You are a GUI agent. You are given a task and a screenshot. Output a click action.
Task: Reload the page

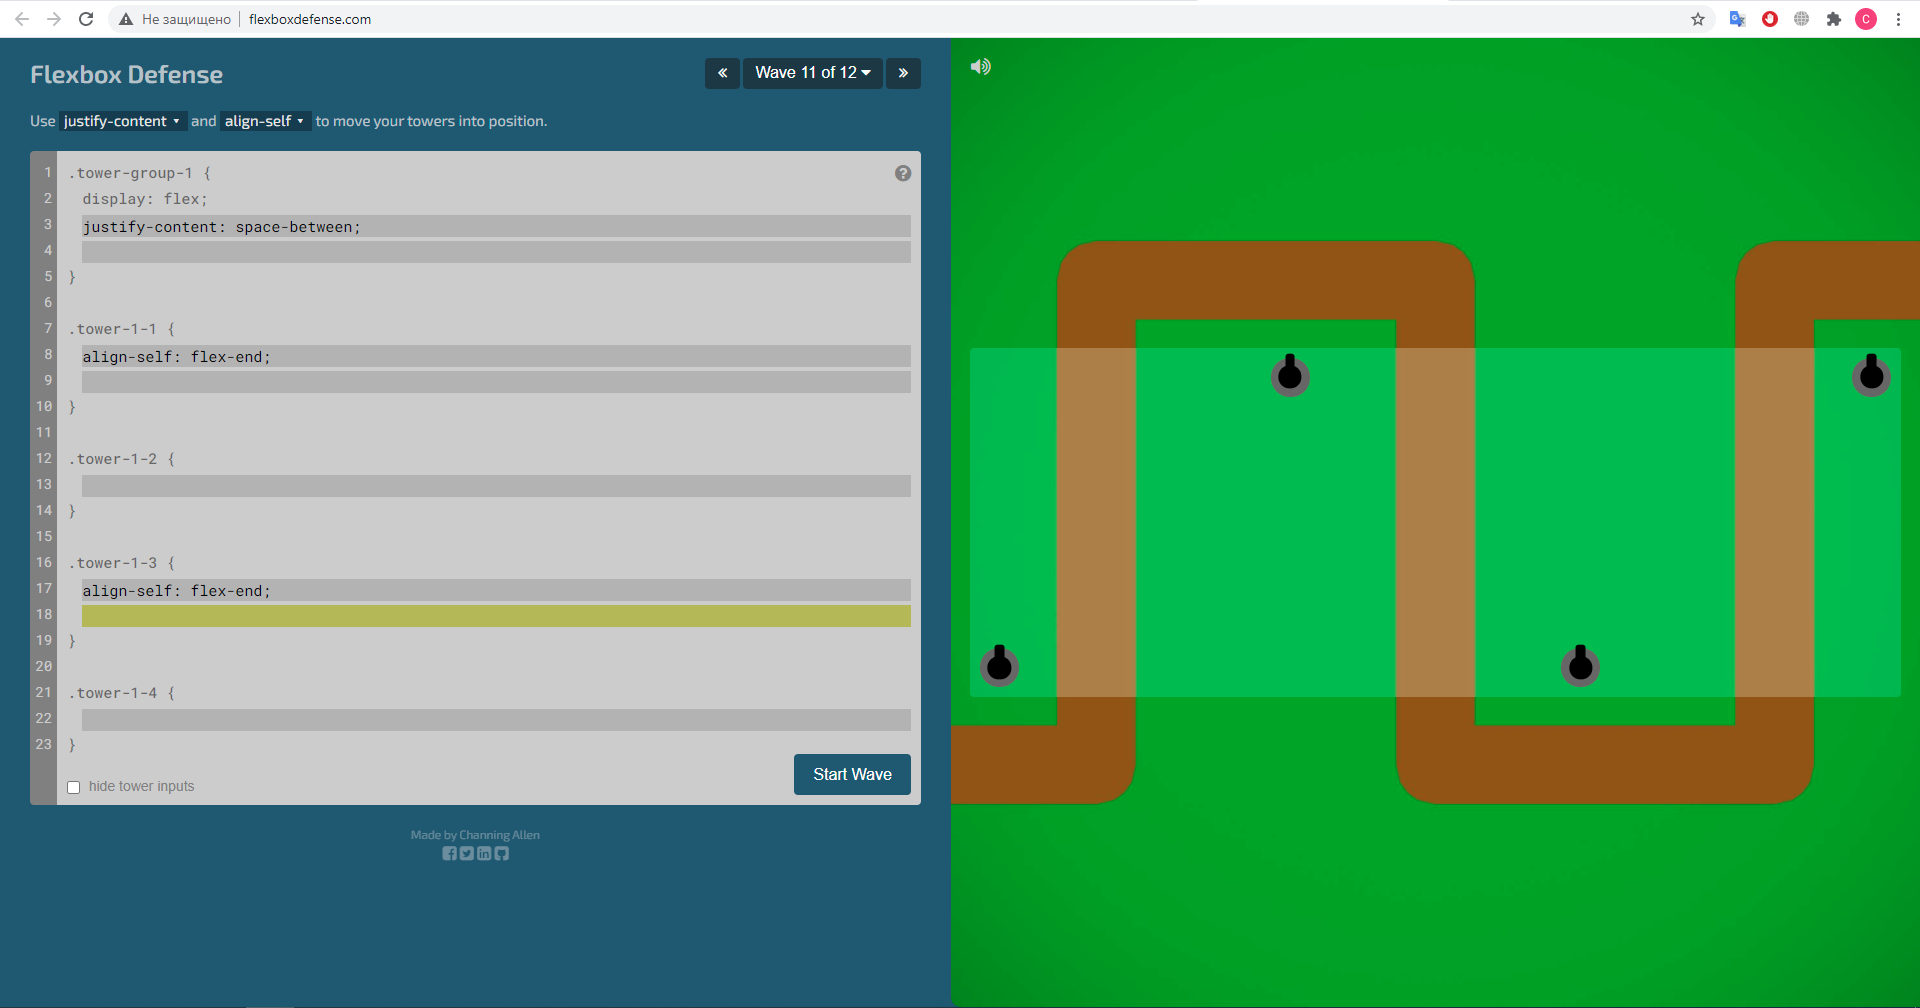(86, 19)
